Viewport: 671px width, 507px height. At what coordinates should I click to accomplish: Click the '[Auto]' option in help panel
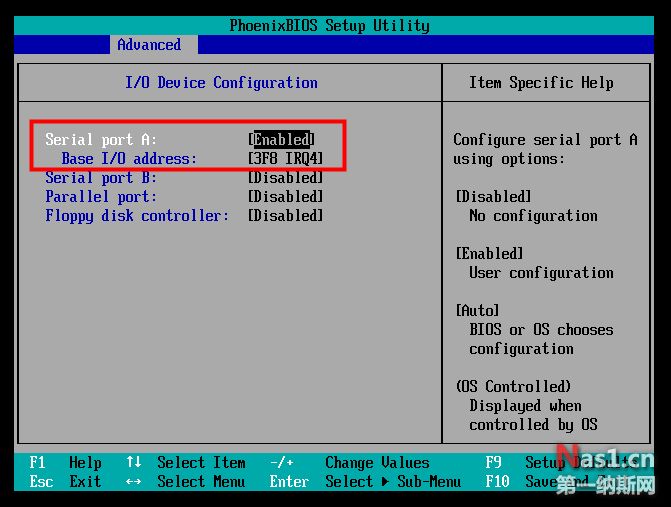click(478, 310)
